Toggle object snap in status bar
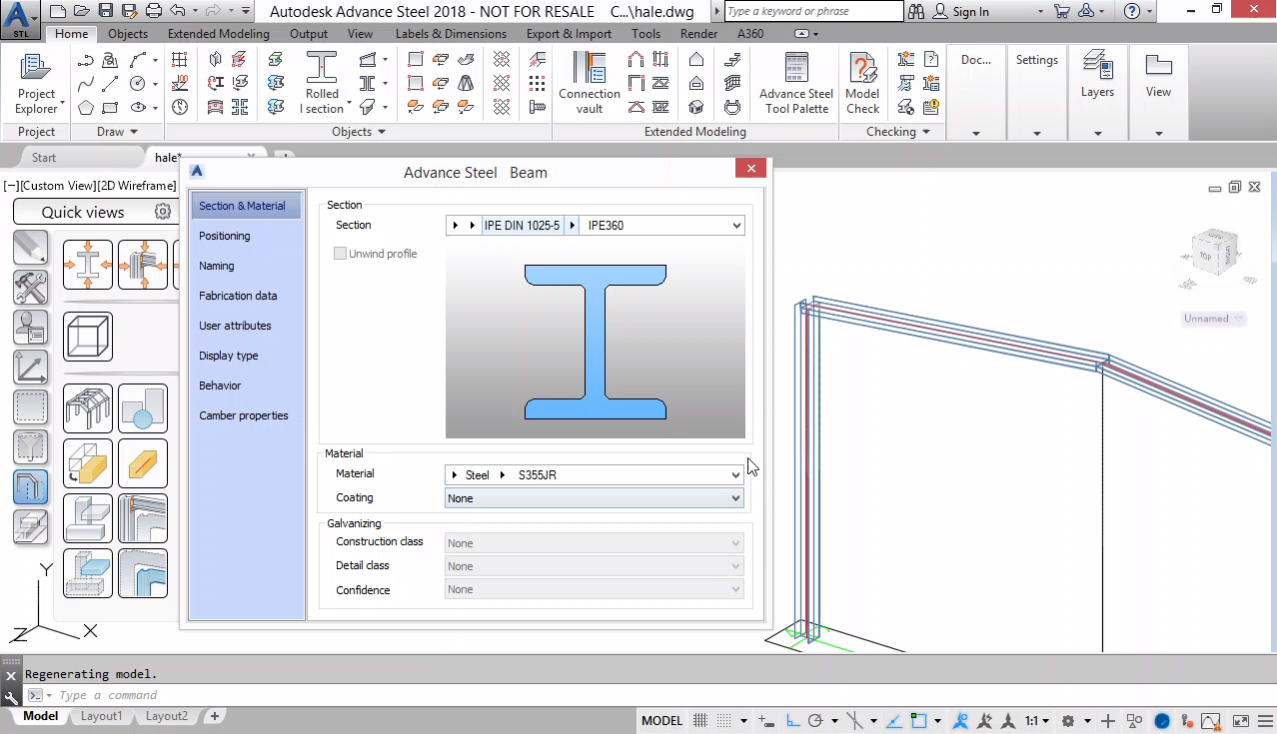 pyautogui.click(x=918, y=720)
